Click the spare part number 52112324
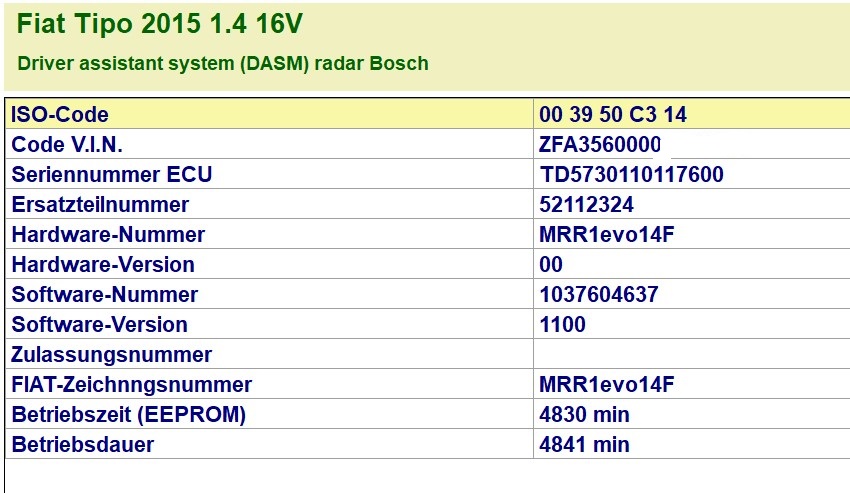The height and width of the screenshot is (493, 850). [586, 205]
